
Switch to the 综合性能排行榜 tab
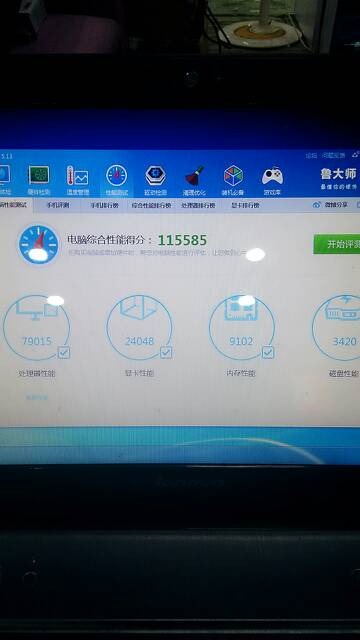pos(151,205)
